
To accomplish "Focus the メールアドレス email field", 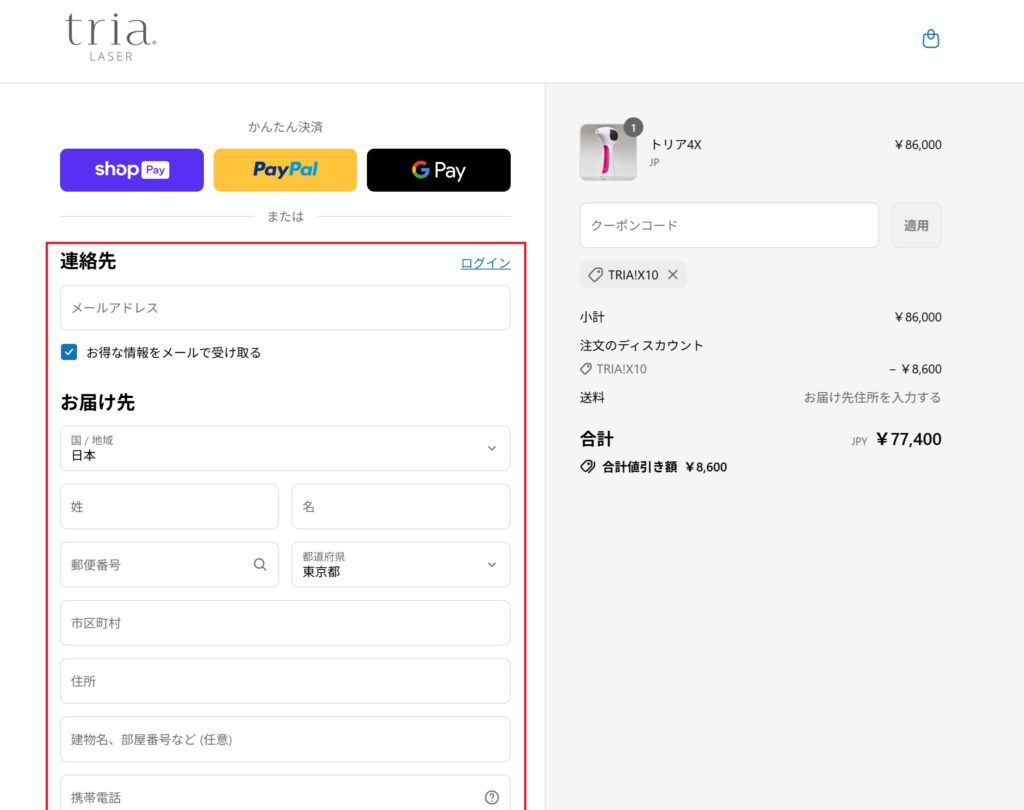I will point(285,308).
